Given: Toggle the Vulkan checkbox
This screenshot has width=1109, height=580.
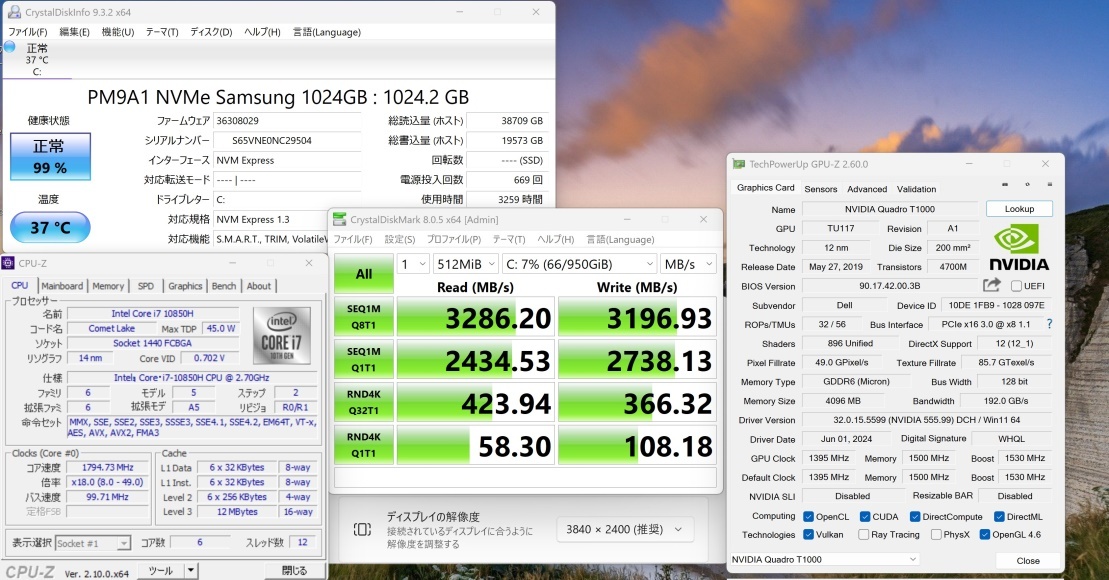Looking at the screenshot, I should [808, 535].
